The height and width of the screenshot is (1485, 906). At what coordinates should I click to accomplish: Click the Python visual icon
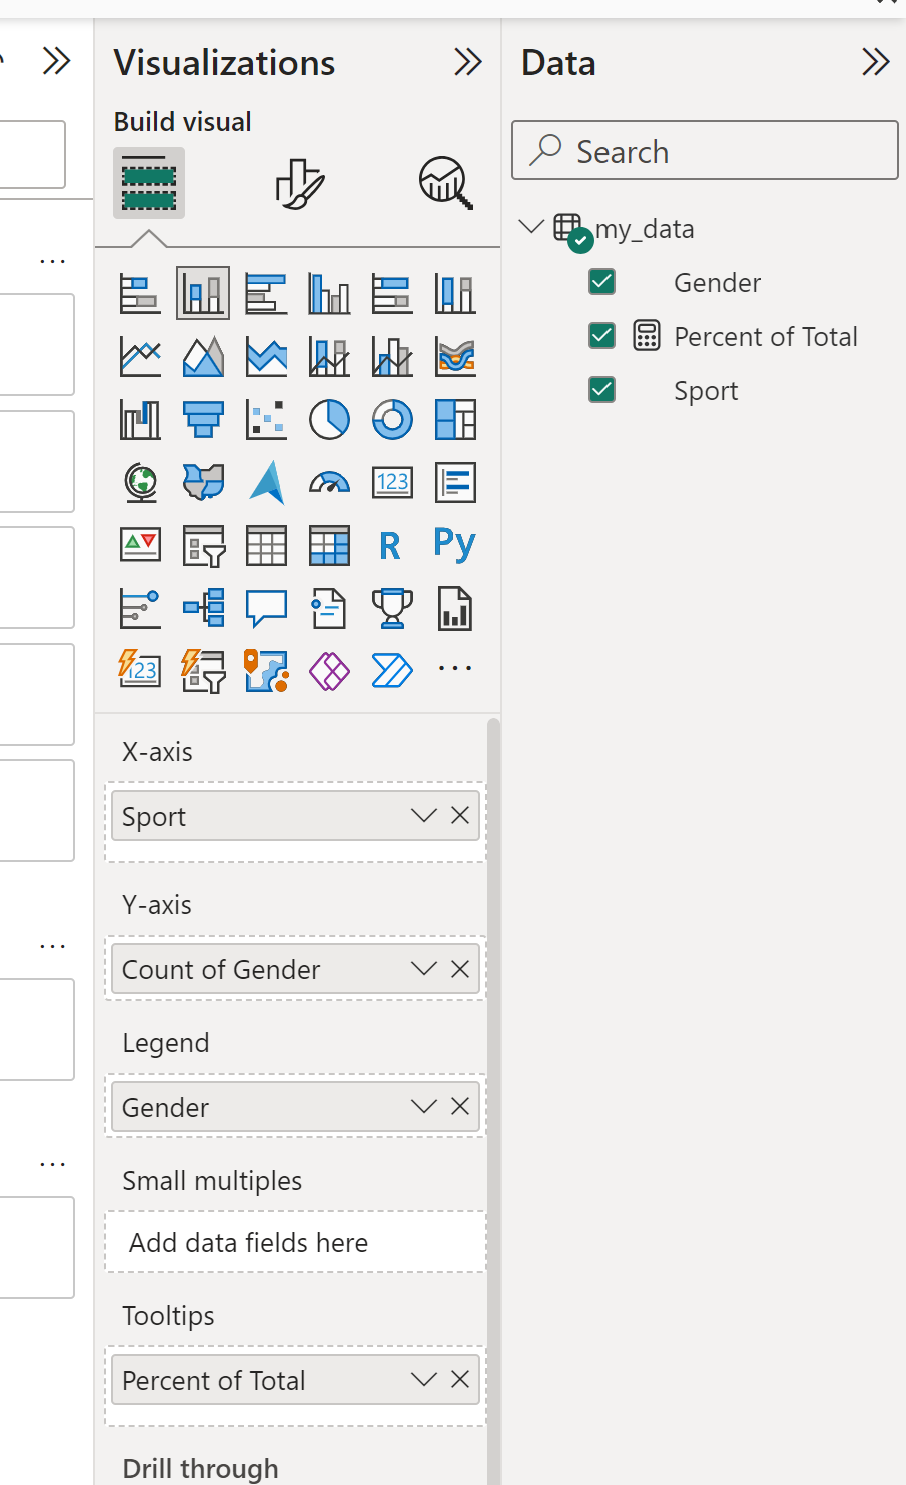[455, 545]
